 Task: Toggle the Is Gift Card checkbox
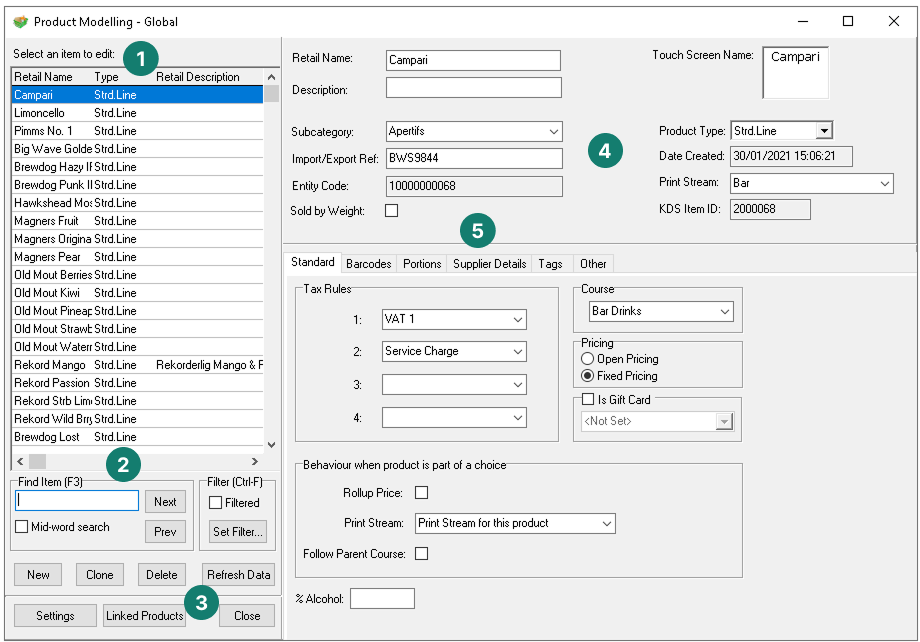(588, 400)
